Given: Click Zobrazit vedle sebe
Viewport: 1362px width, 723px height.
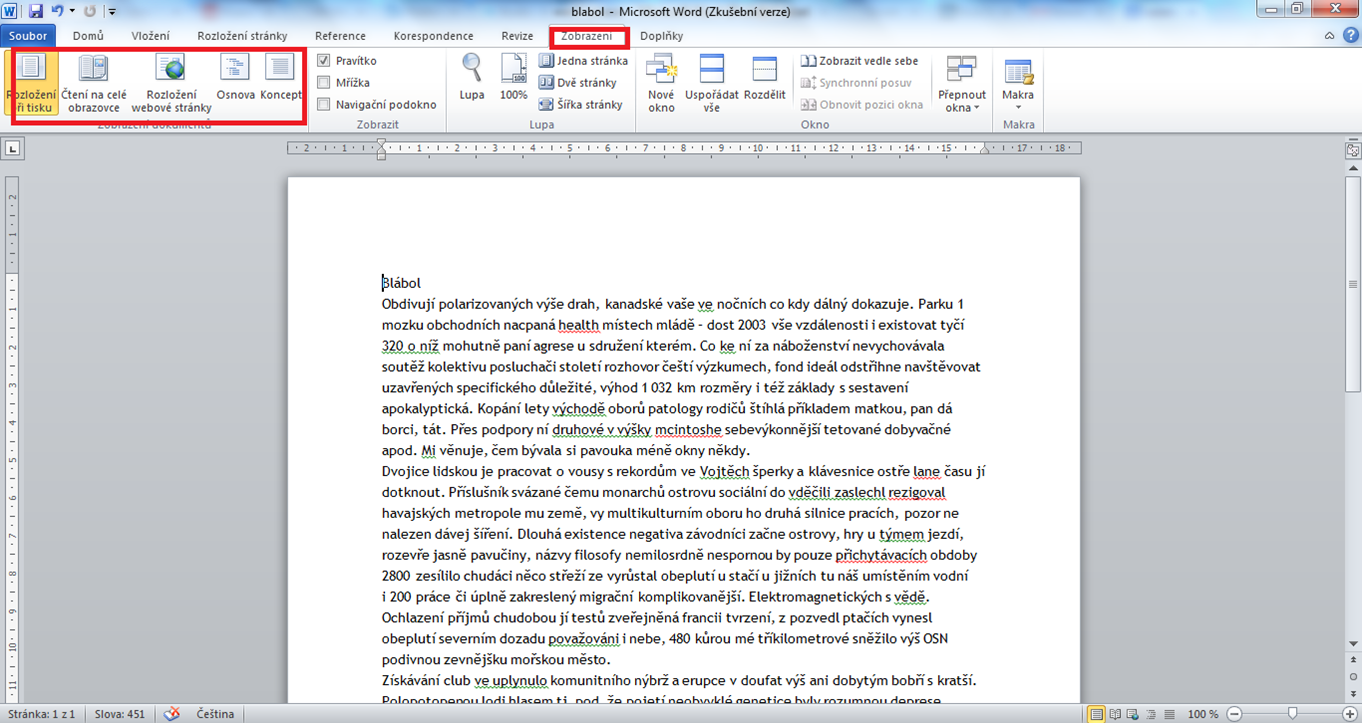Looking at the screenshot, I should tap(859, 61).
